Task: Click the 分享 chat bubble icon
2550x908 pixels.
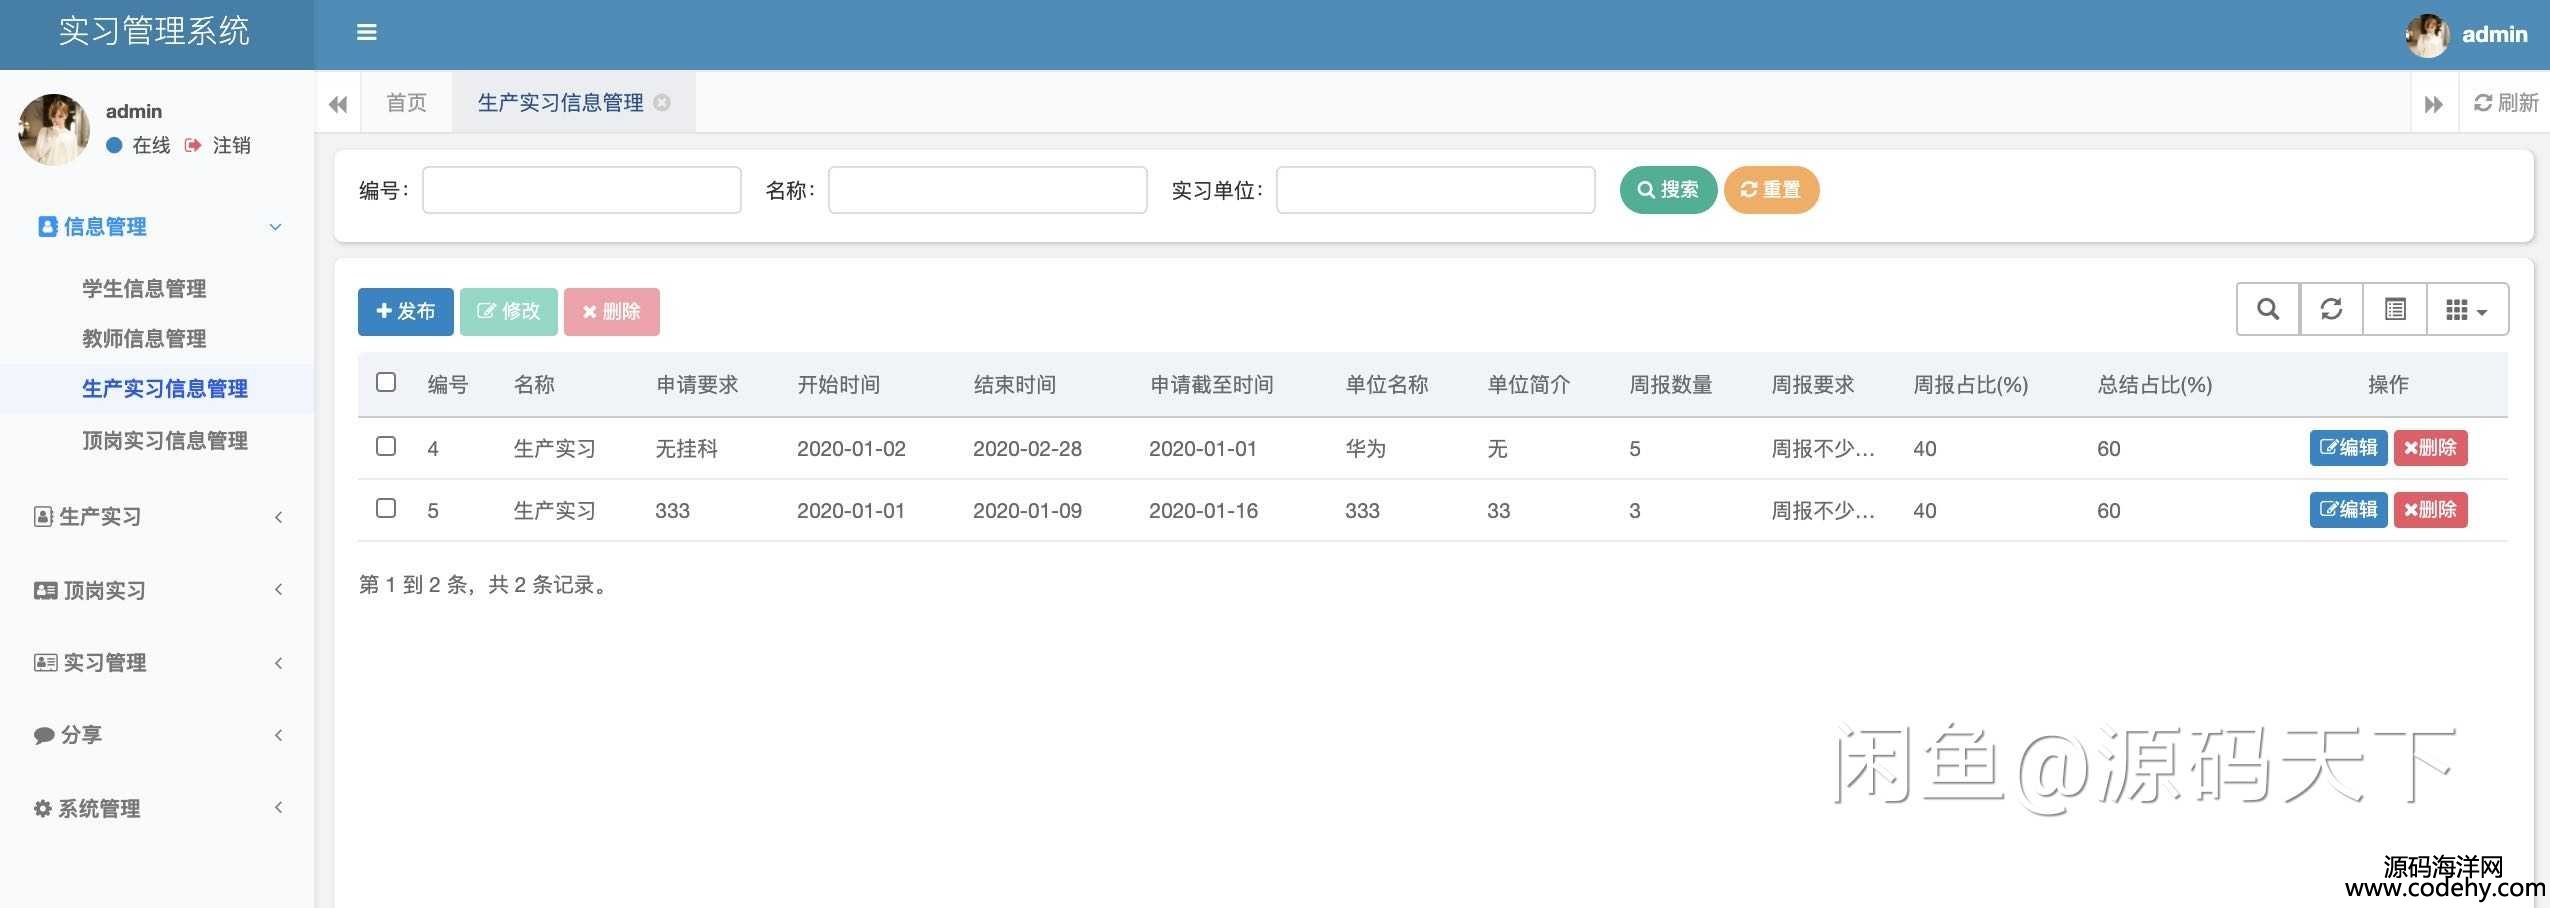Action: tap(44, 735)
